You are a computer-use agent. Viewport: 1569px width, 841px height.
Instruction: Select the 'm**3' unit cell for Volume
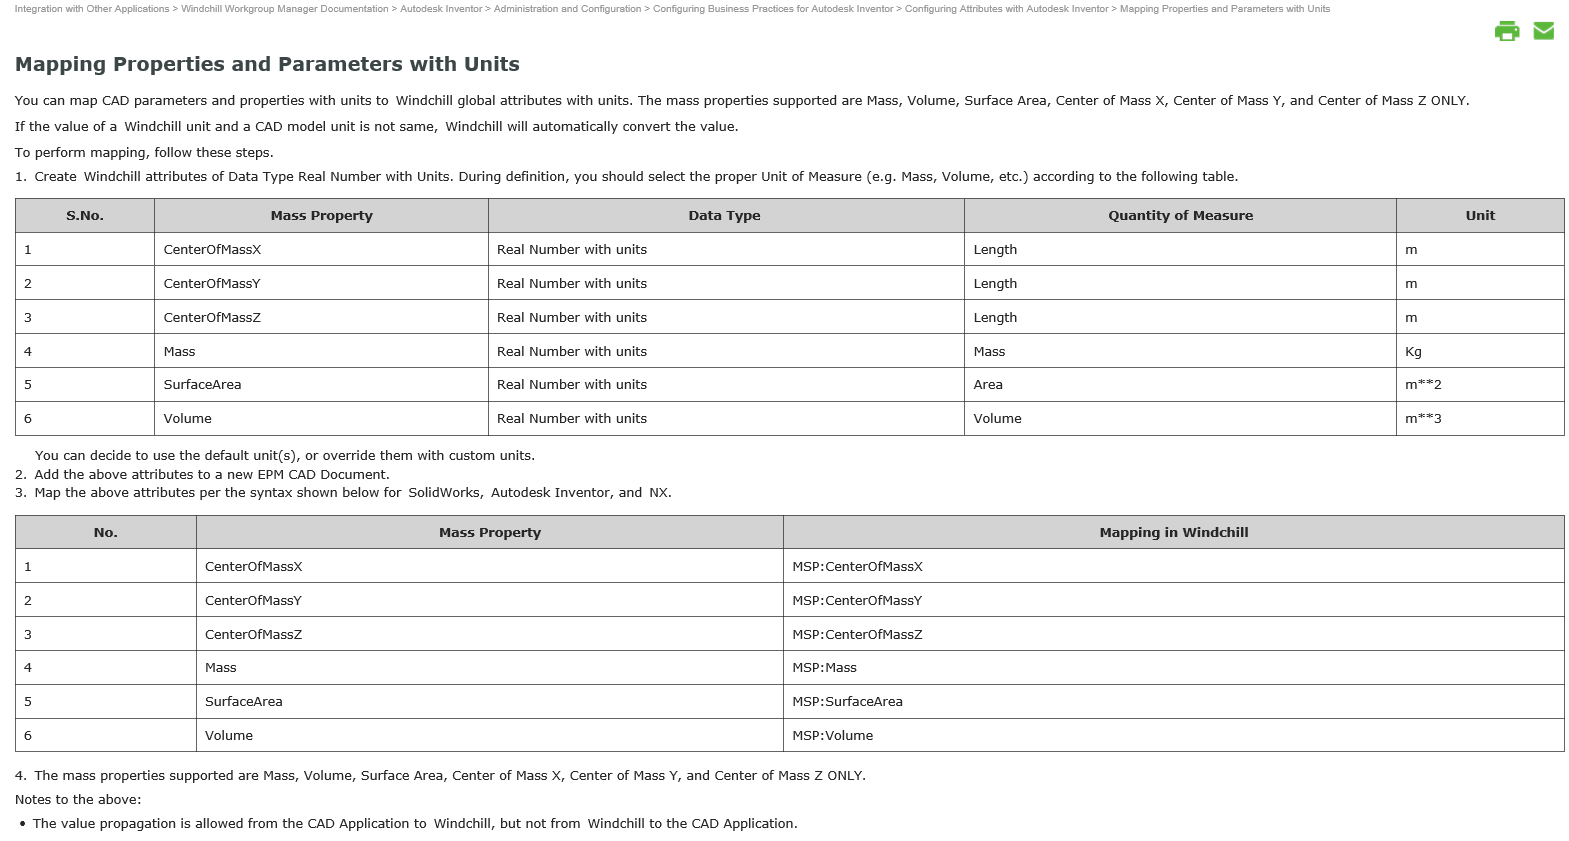point(1423,419)
